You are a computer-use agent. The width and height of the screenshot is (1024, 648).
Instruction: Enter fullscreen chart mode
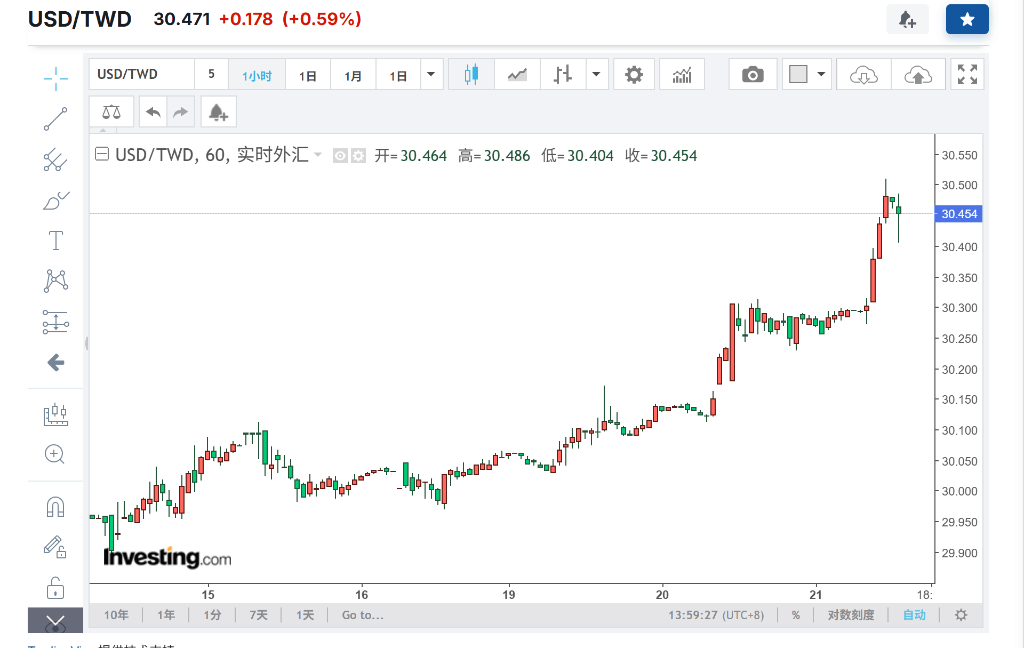click(967, 75)
